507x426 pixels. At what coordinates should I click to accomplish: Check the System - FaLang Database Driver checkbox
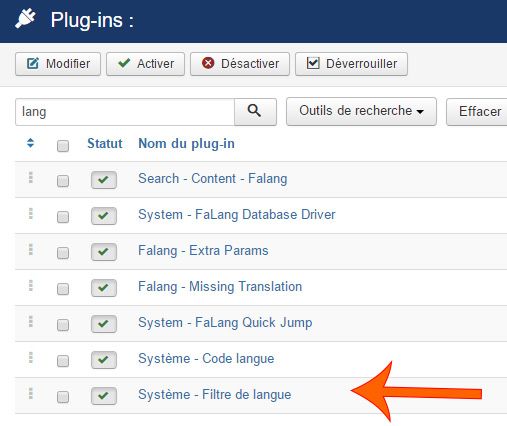(63, 217)
